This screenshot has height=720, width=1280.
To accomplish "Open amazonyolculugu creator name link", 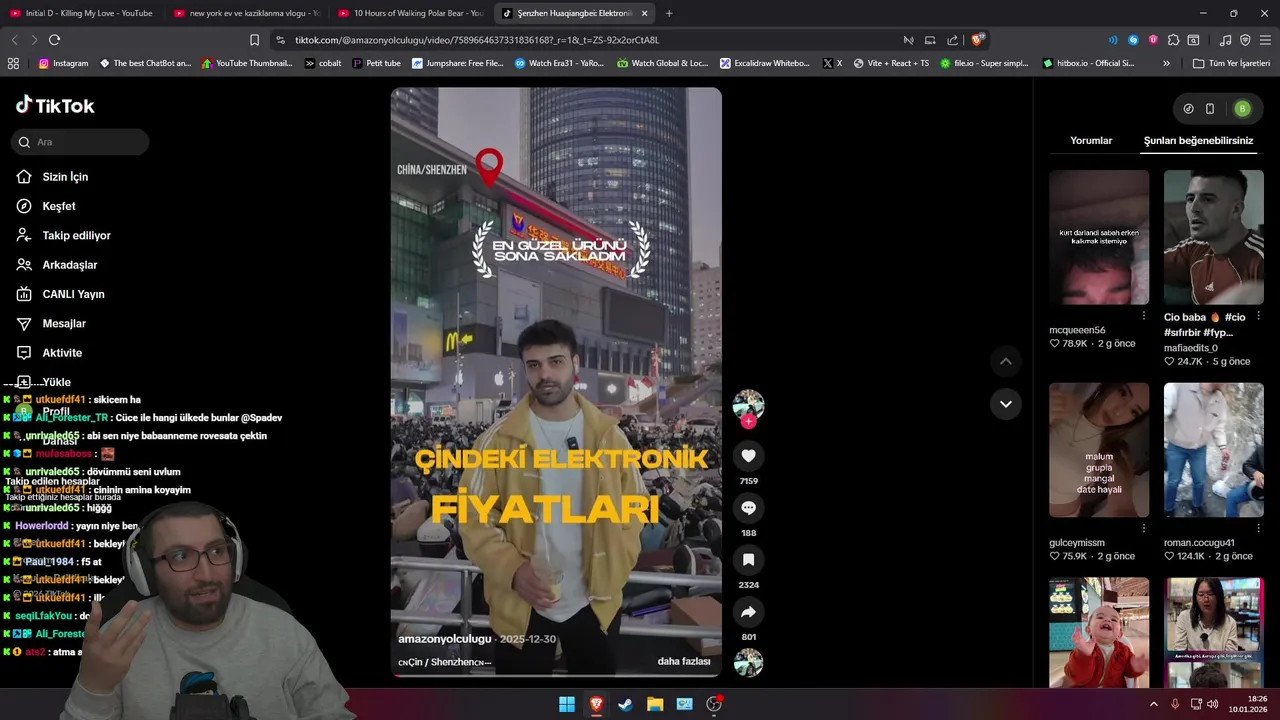I will click(x=445, y=639).
